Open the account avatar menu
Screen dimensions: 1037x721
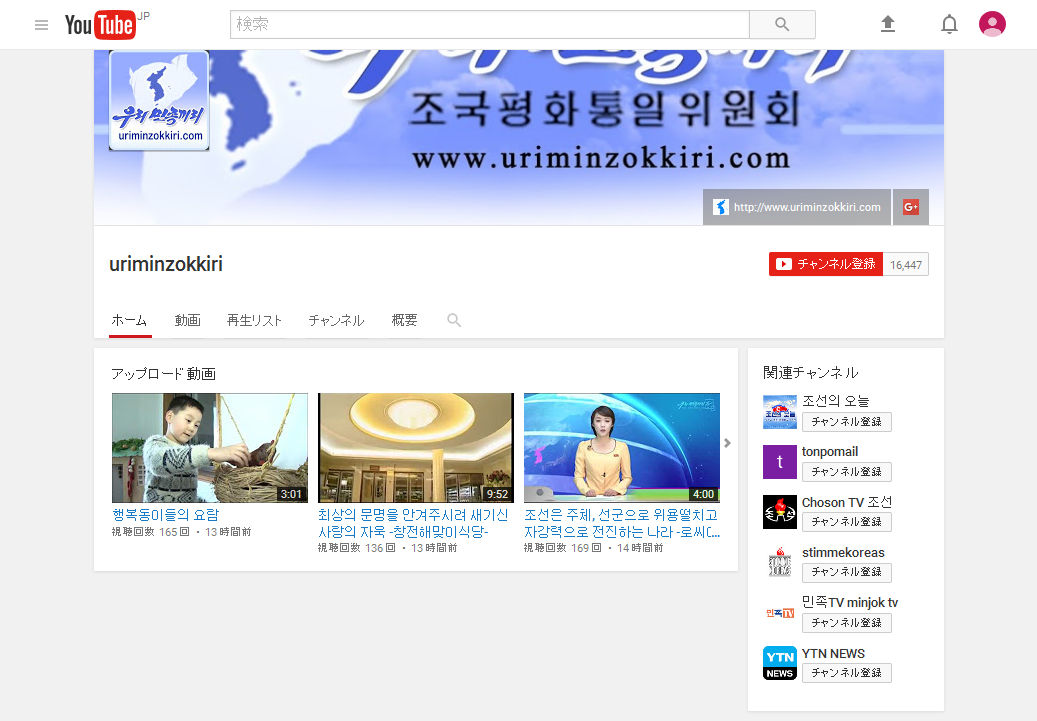pyautogui.click(x=992, y=24)
